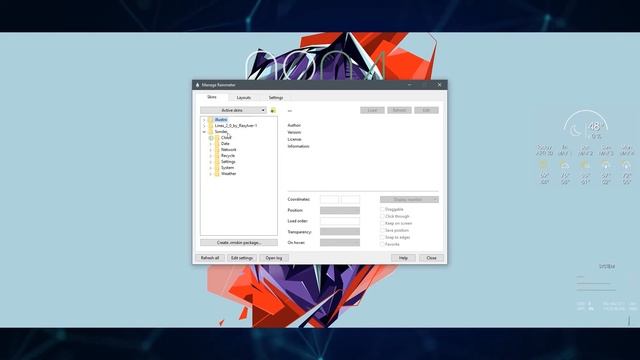Click the SYSTEM heading on the desktop widget
Viewport: 640px width, 360px height.
pos(607,267)
